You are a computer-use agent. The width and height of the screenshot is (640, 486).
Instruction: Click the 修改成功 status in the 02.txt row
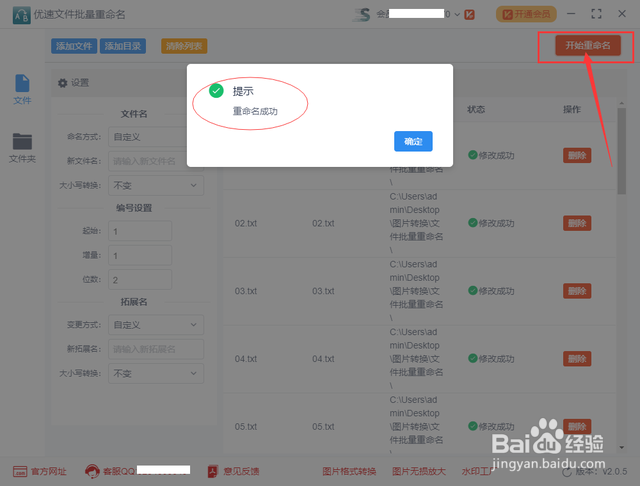coord(491,223)
